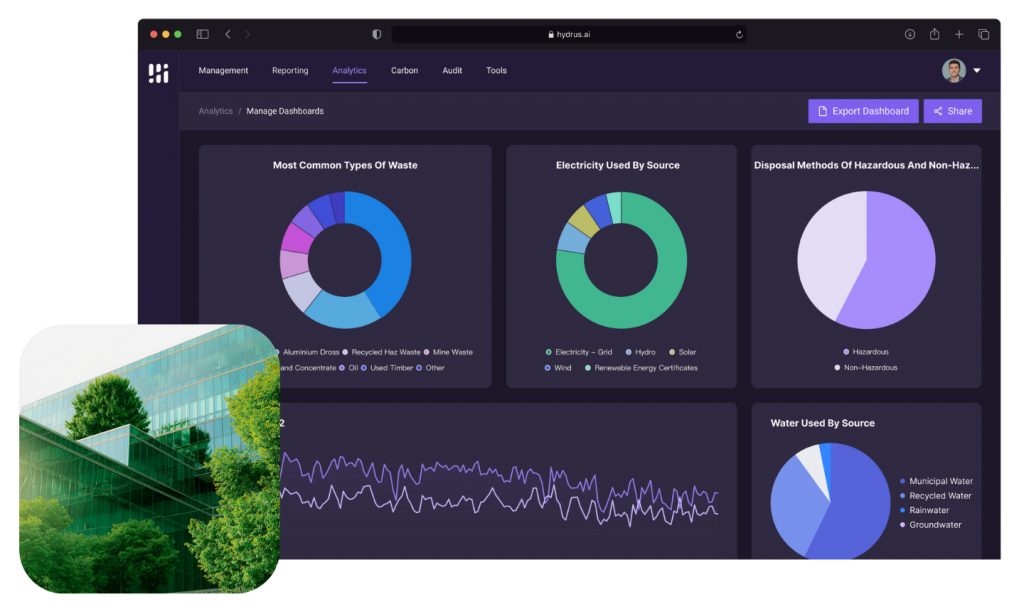The width and height of the screenshot is (1024, 604).
Task: Toggle Aluminium Dross legend item
Action: click(x=308, y=352)
